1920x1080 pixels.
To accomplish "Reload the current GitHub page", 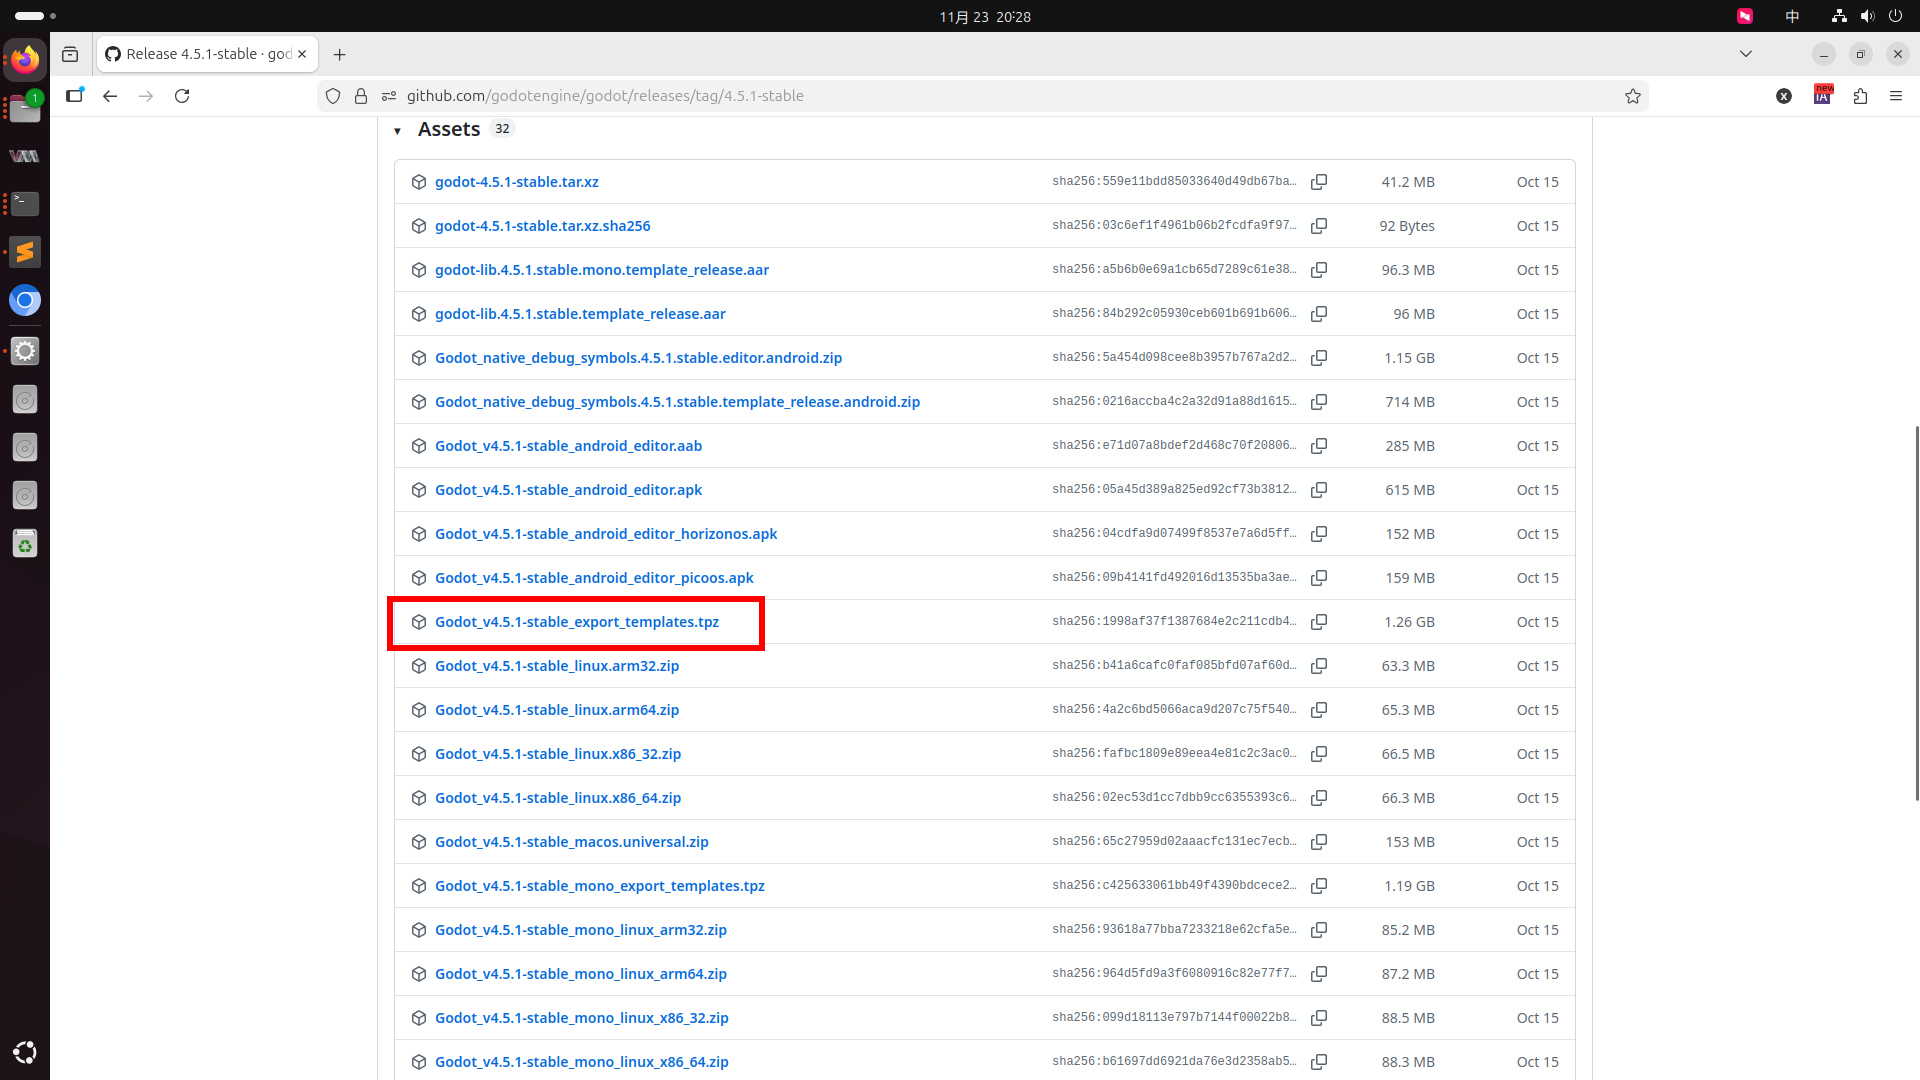I will tap(182, 96).
